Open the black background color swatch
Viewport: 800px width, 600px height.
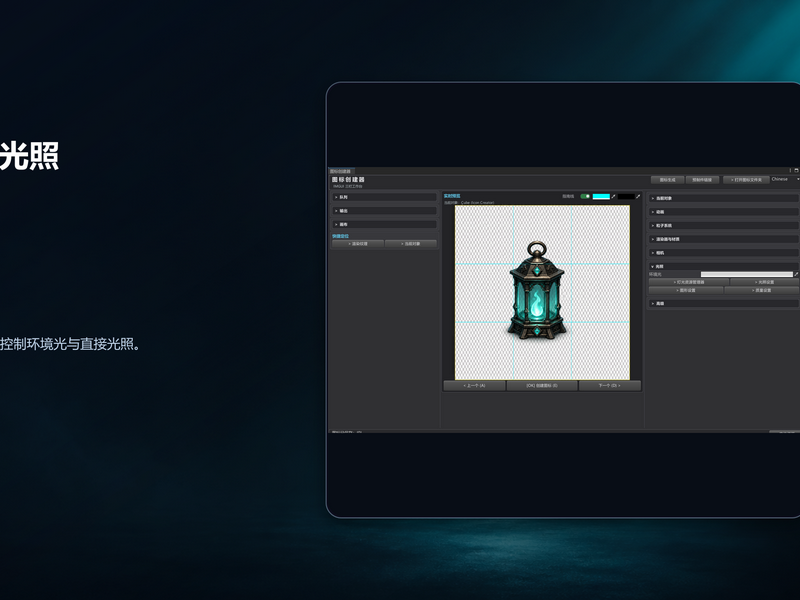(x=626, y=196)
